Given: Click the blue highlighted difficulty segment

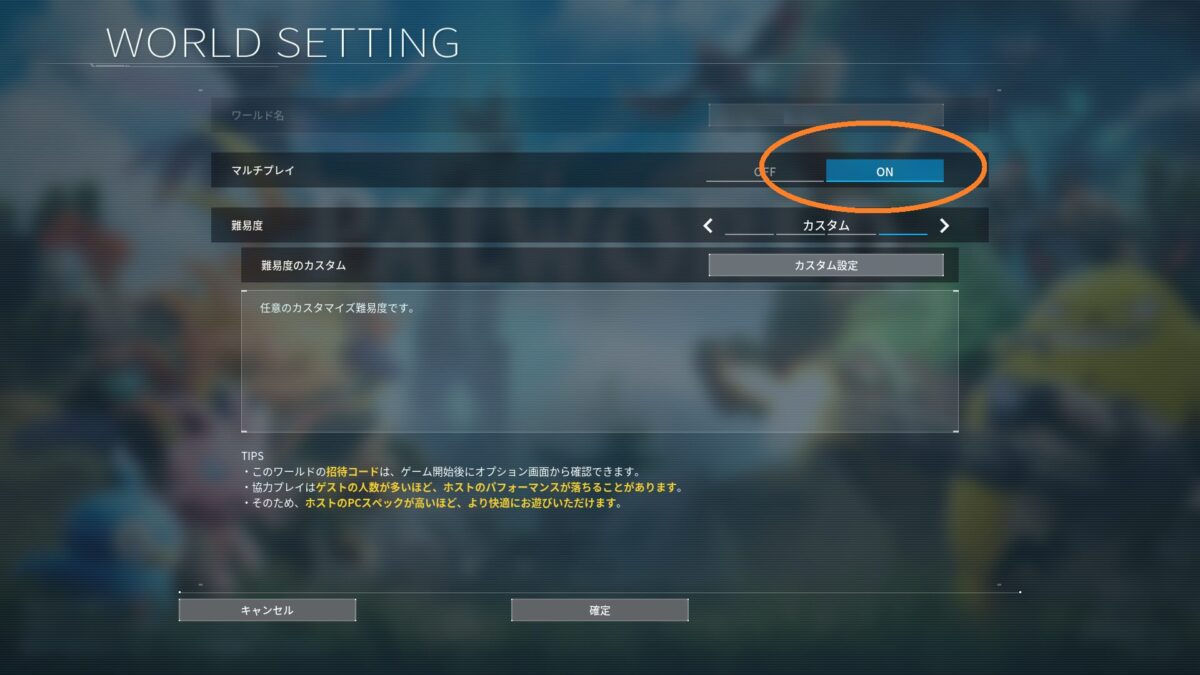Looking at the screenshot, I should (x=903, y=234).
